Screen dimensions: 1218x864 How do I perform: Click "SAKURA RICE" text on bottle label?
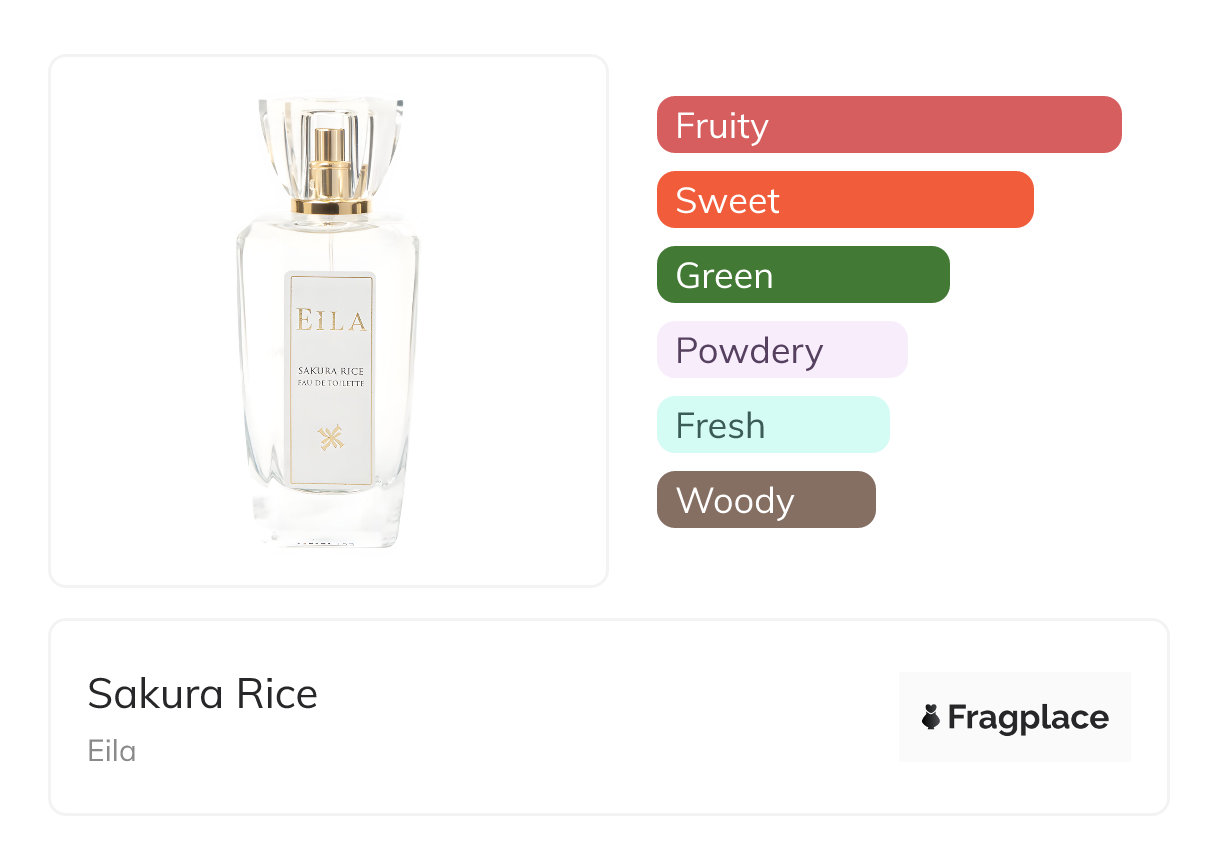[331, 371]
